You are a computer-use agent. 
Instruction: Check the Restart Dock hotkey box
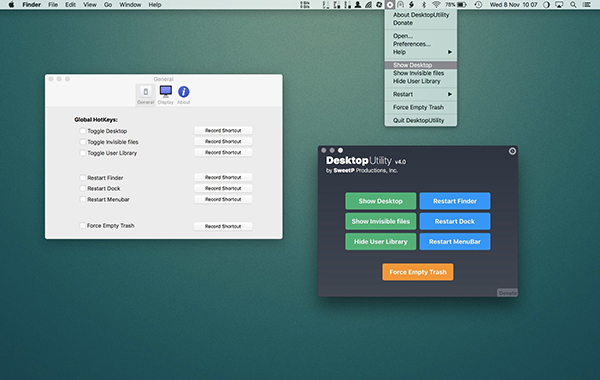click(x=83, y=188)
